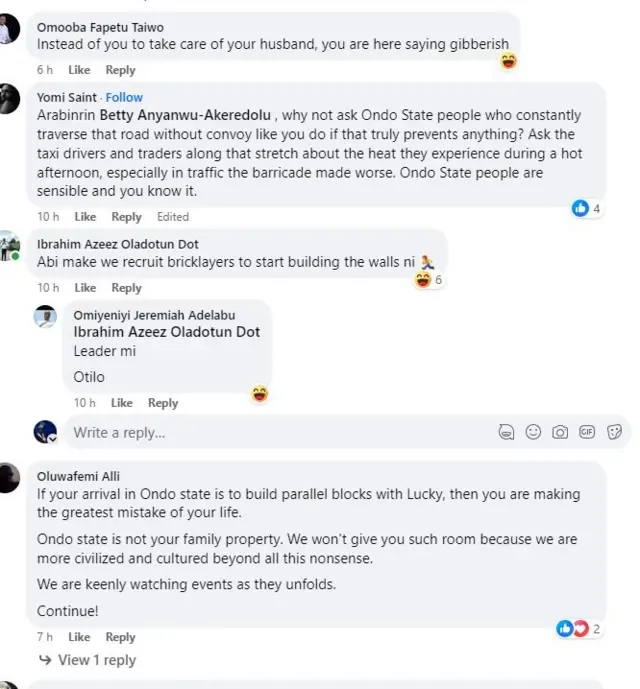Viewport: 640px width, 689px height.
Task: Reply to Yomi Saint's comment
Action: (x=126, y=217)
